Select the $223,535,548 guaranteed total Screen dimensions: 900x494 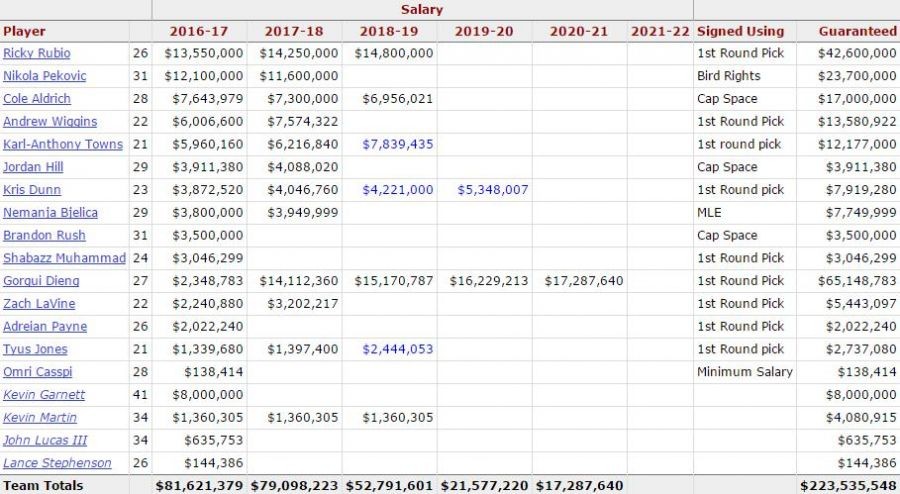(848, 486)
